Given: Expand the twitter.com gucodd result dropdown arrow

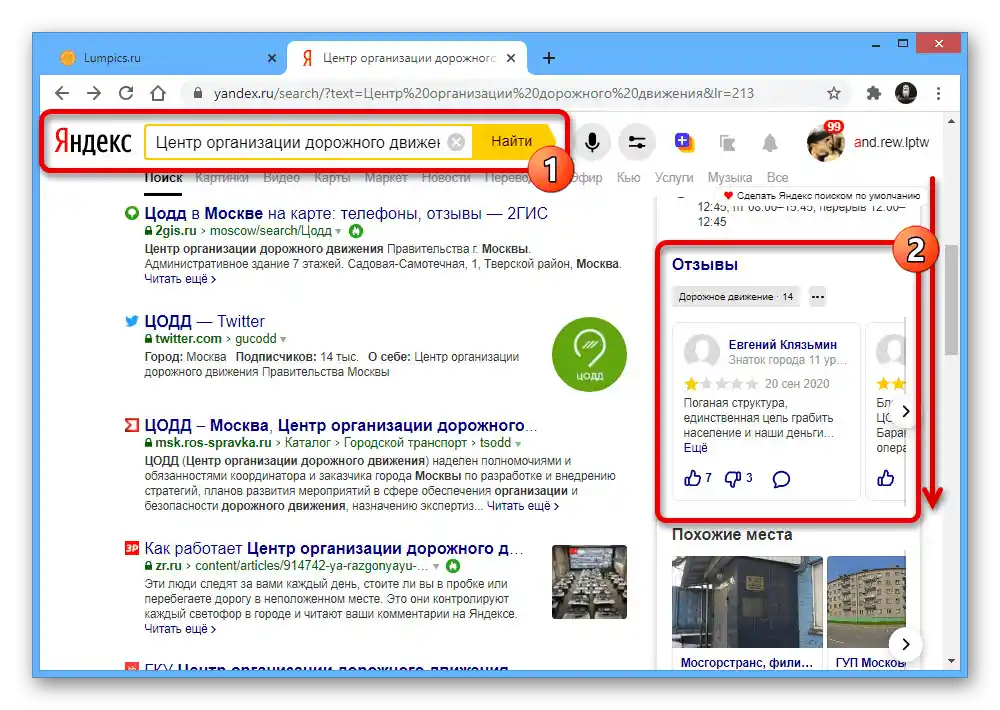Looking at the screenshot, I should pos(283,339).
